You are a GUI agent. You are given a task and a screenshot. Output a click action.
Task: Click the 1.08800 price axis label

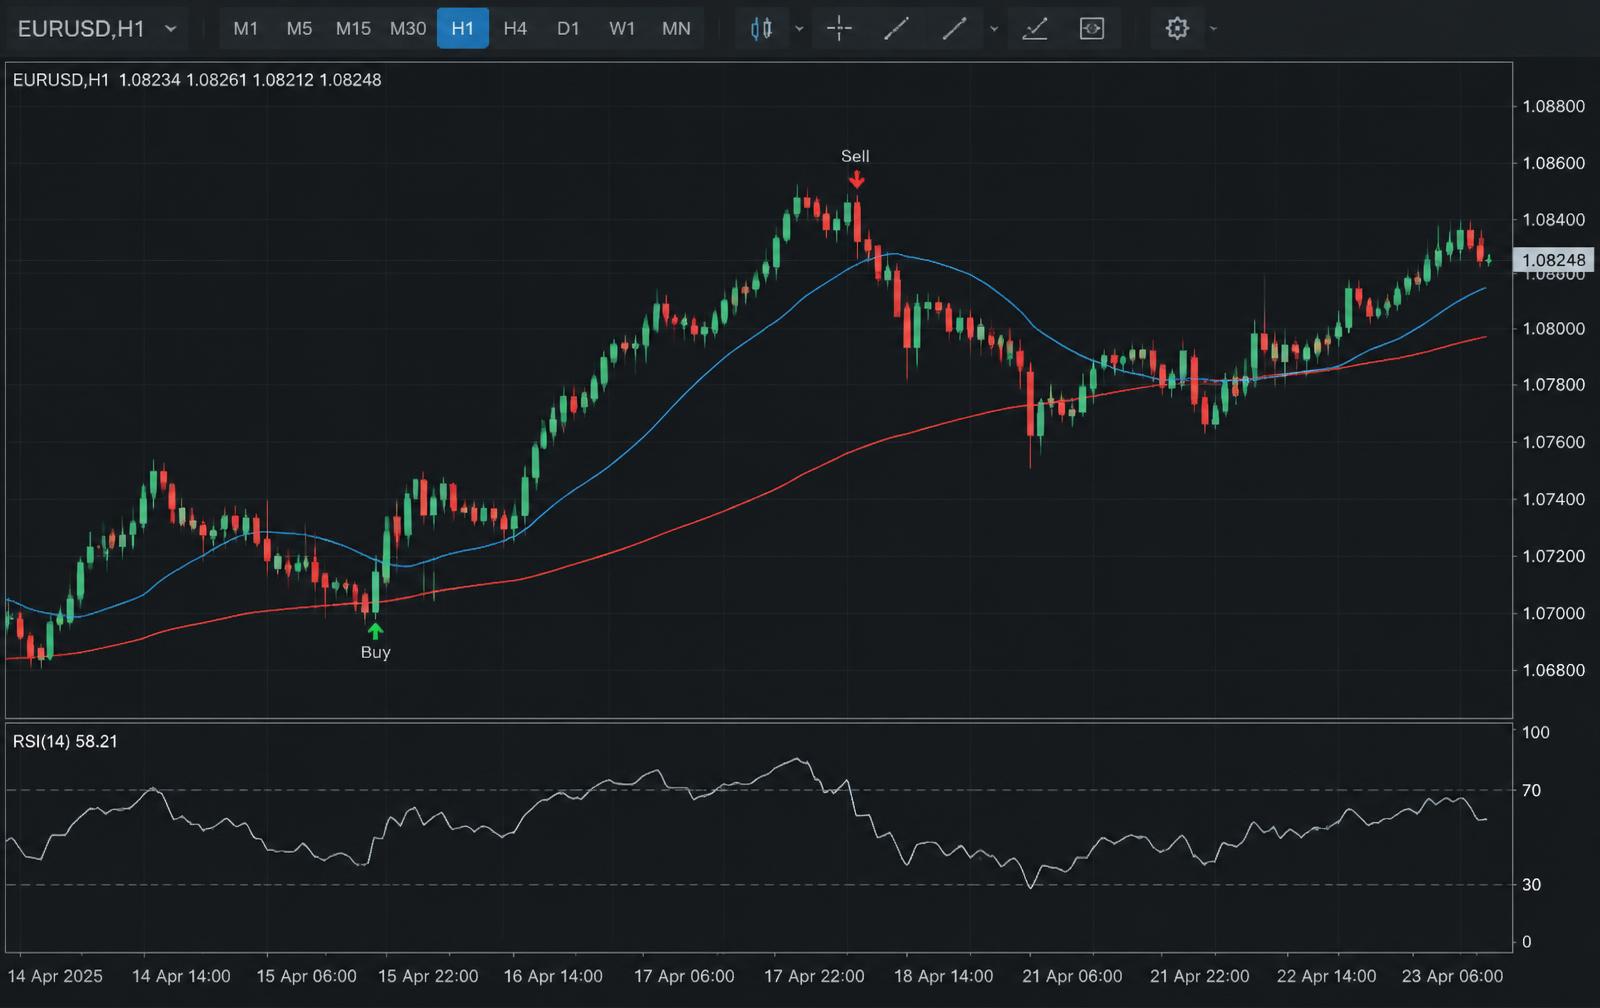click(x=1553, y=106)
